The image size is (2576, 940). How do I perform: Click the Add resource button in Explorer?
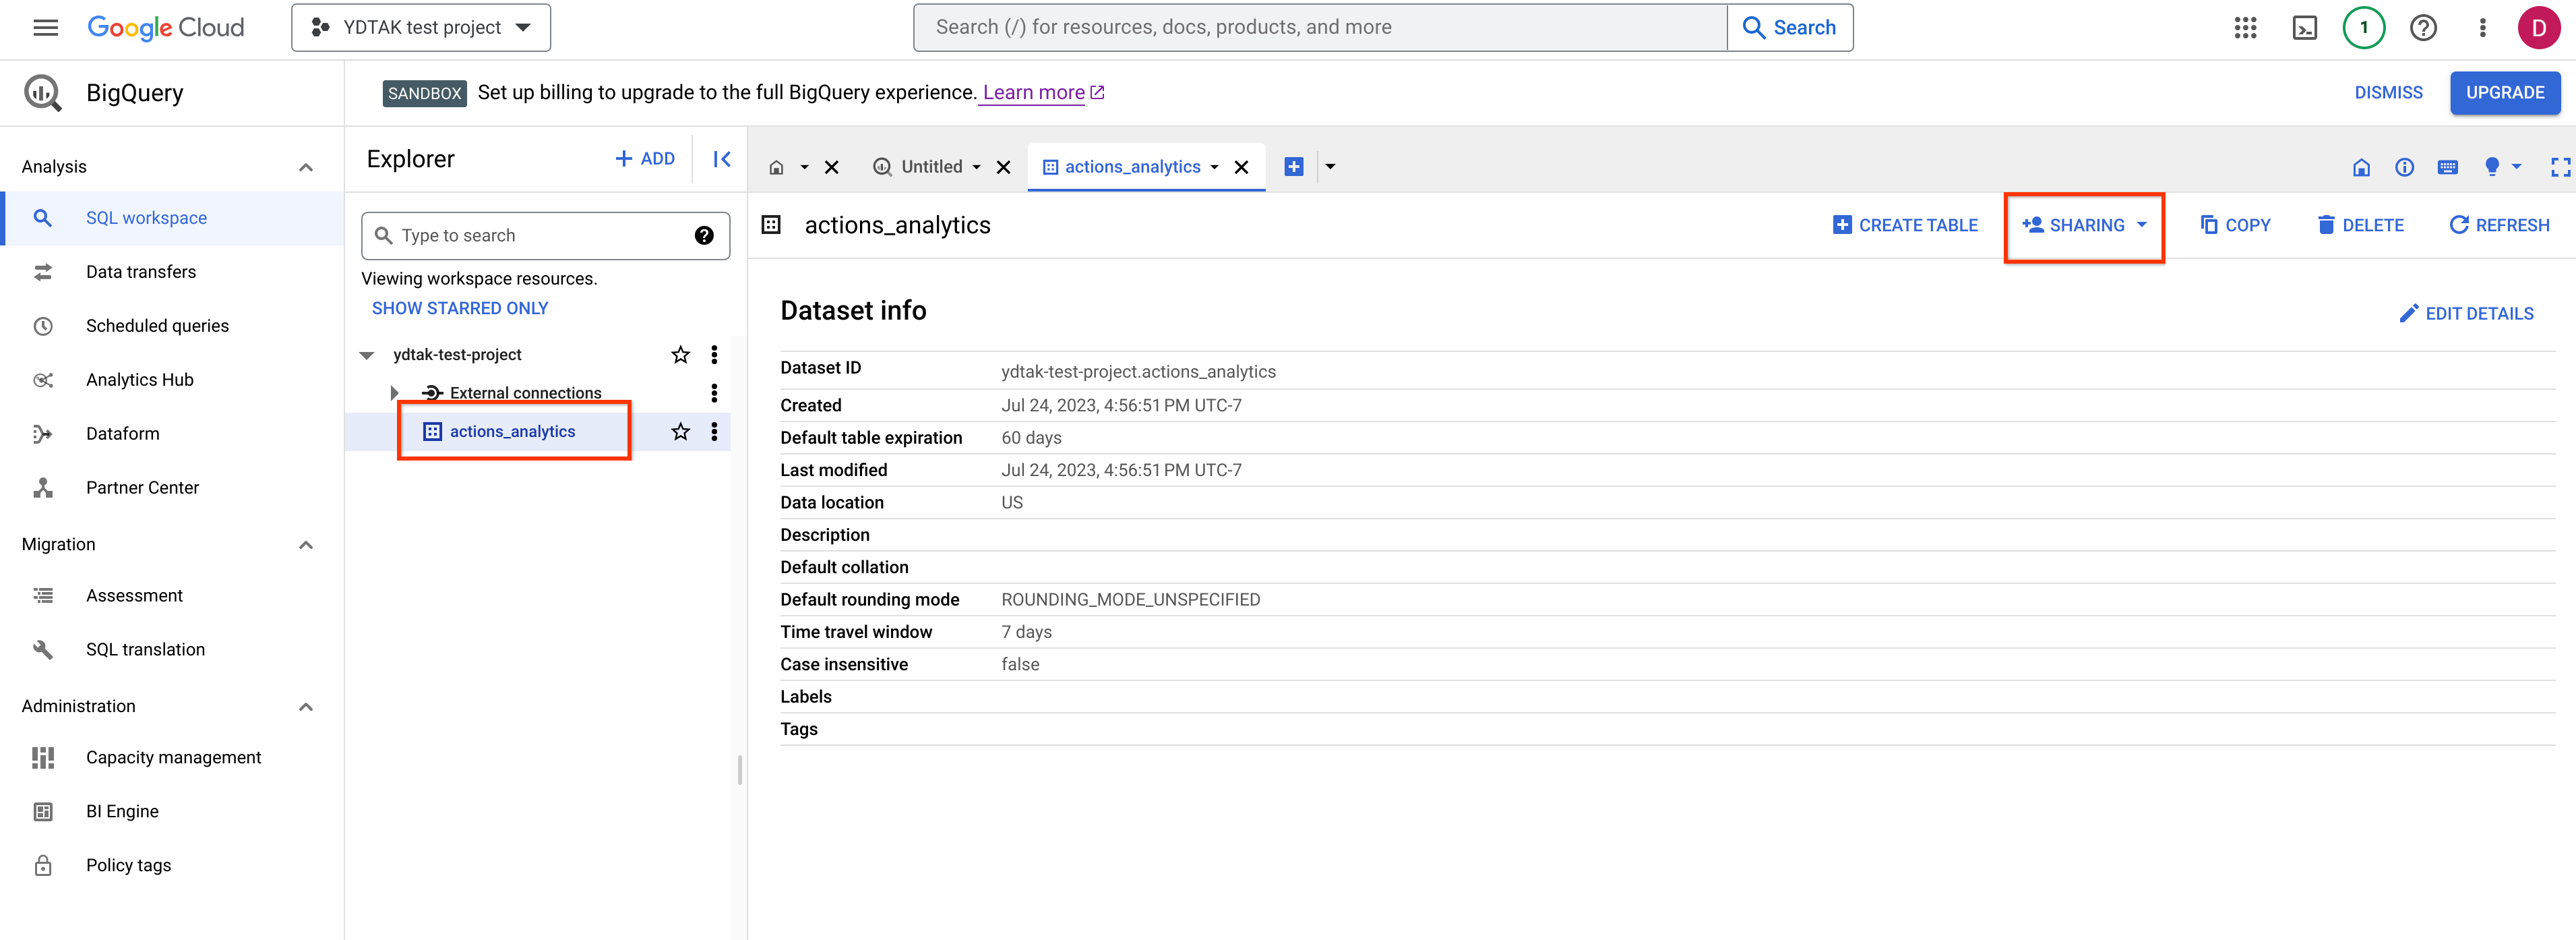point(646,159)
